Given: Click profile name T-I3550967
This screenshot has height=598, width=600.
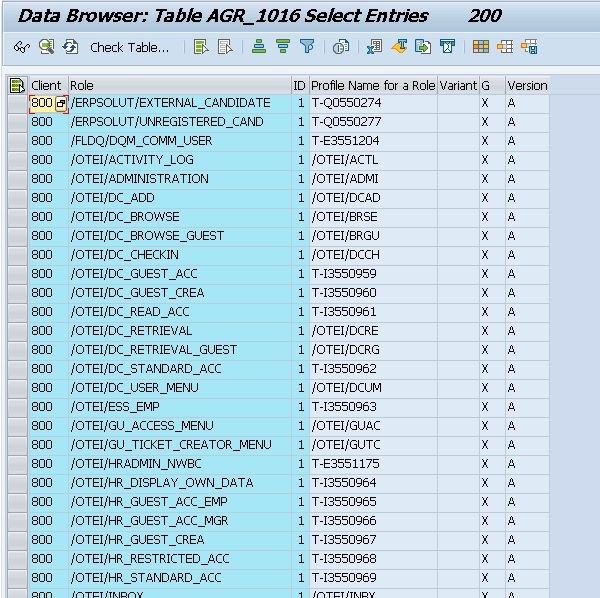Looking at the screenshot, I should [373, 540].
